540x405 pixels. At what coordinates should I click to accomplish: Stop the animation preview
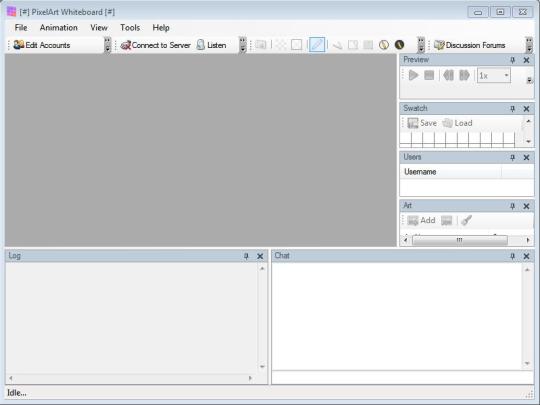pyautogui.click(x=429, y=75)
